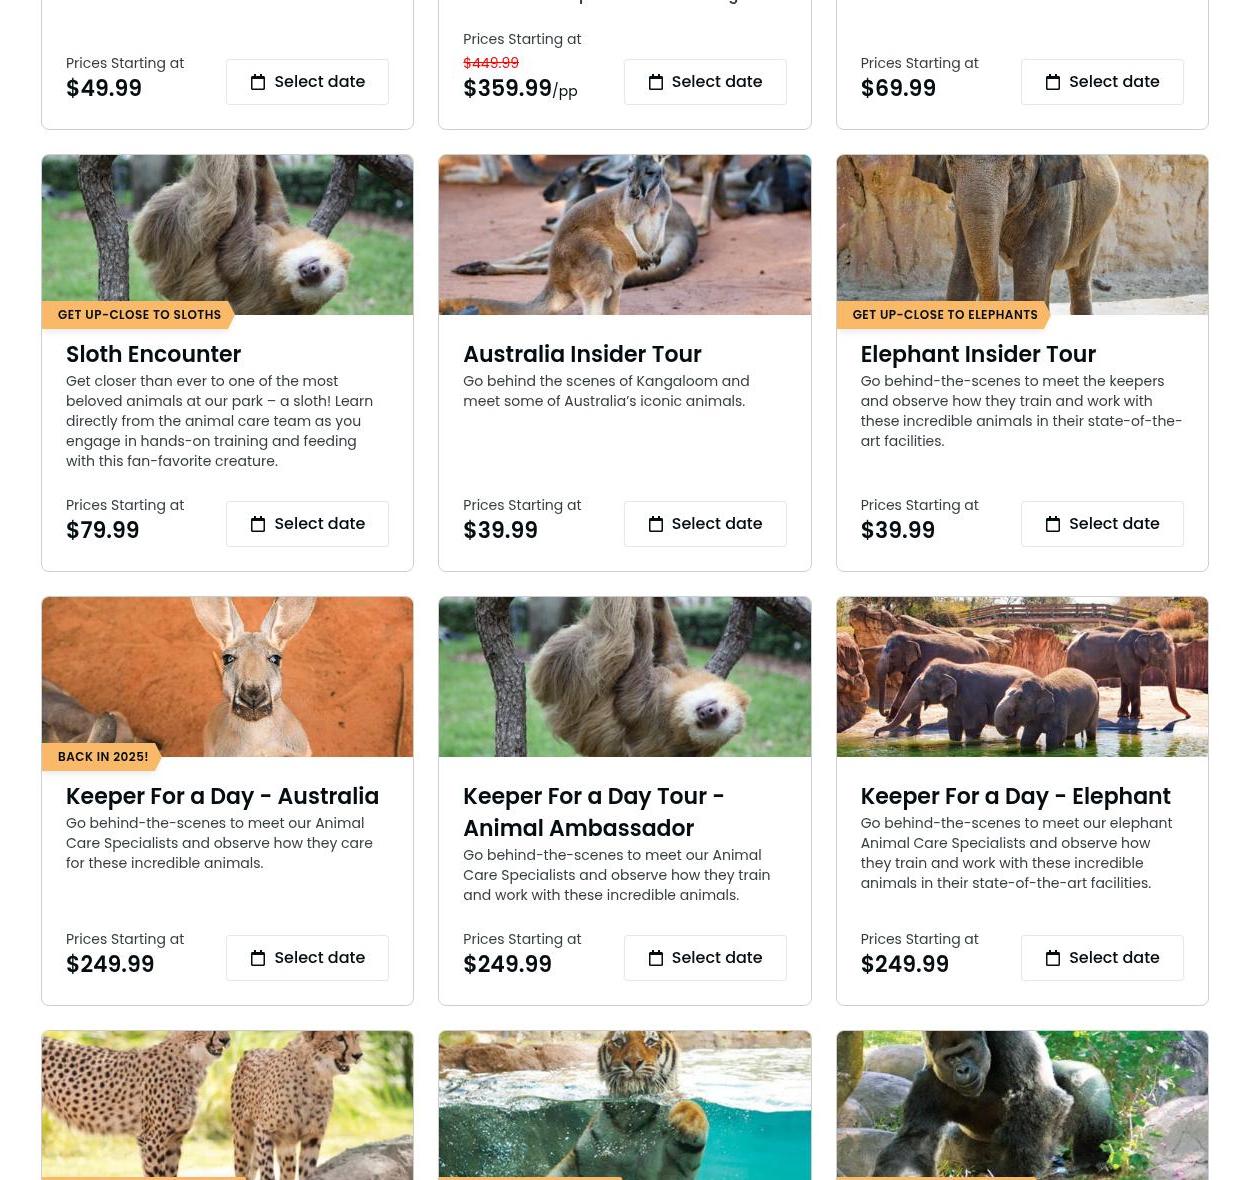The width and height of the screenshot is (1250, 1180).
Task: Click the Get Up-Close to Elephants badge
Action: 944,315
